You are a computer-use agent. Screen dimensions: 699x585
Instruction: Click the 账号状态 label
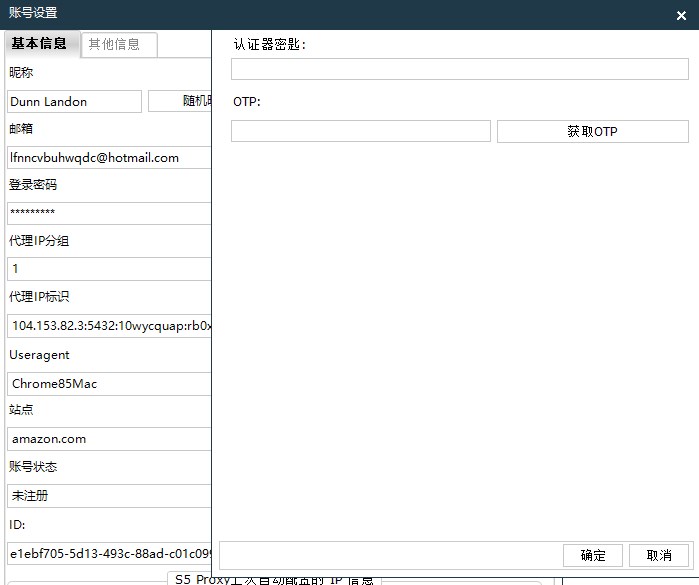pos(33,466)
